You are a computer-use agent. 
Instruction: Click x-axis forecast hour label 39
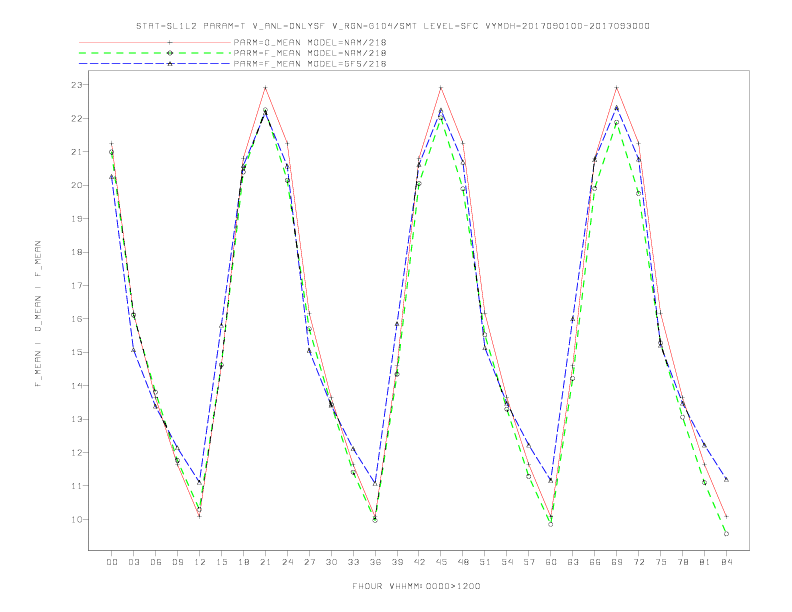coord(397,562)
